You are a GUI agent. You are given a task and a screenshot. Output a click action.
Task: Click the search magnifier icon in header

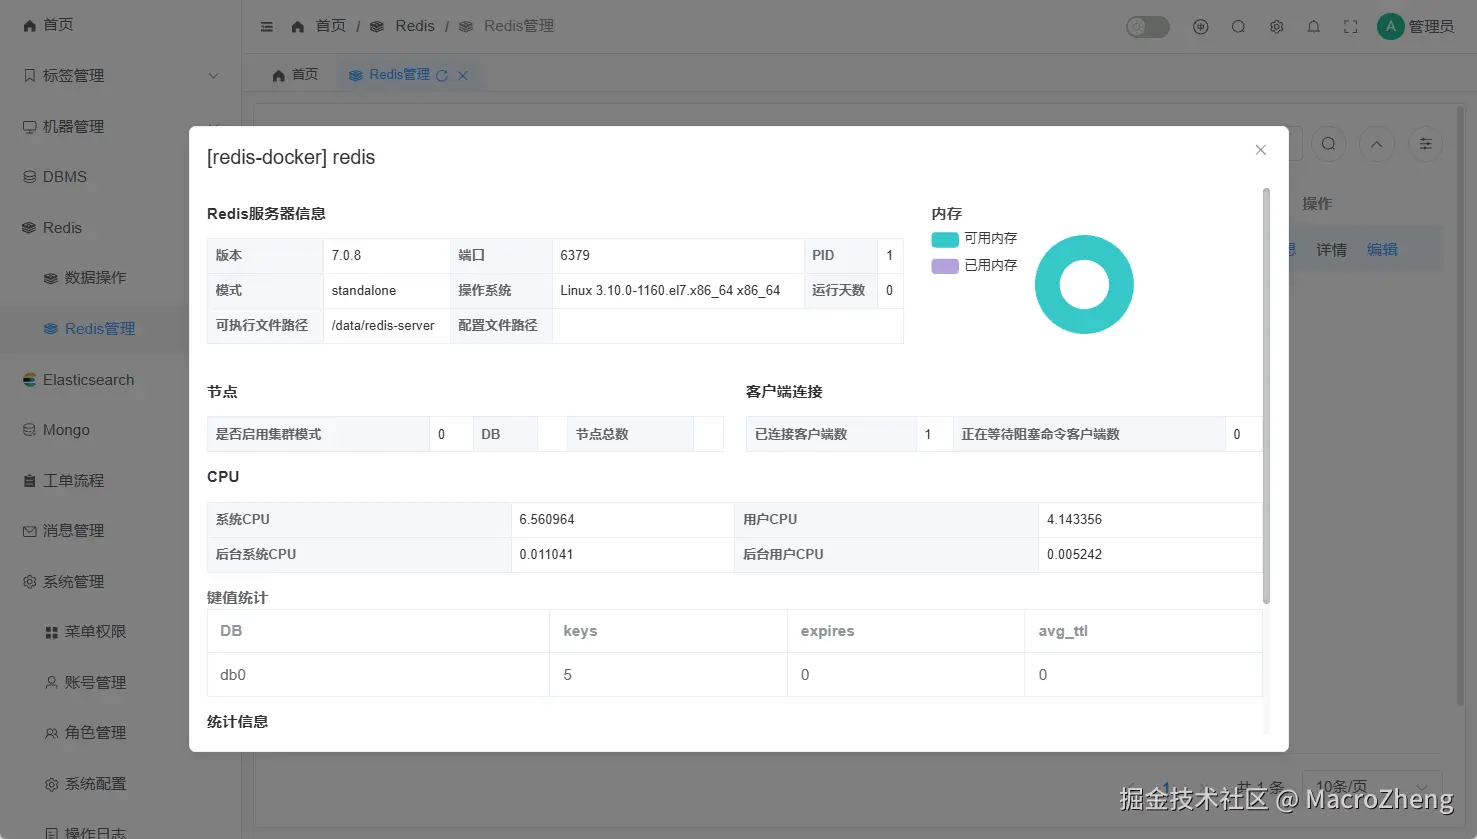[x=1238, y=27]
